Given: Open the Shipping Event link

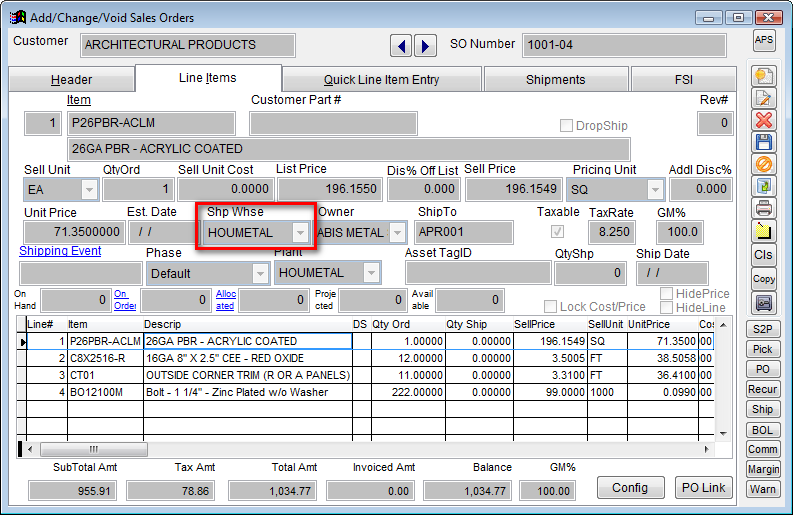Looking at the screenshot, I should point(60,251).
